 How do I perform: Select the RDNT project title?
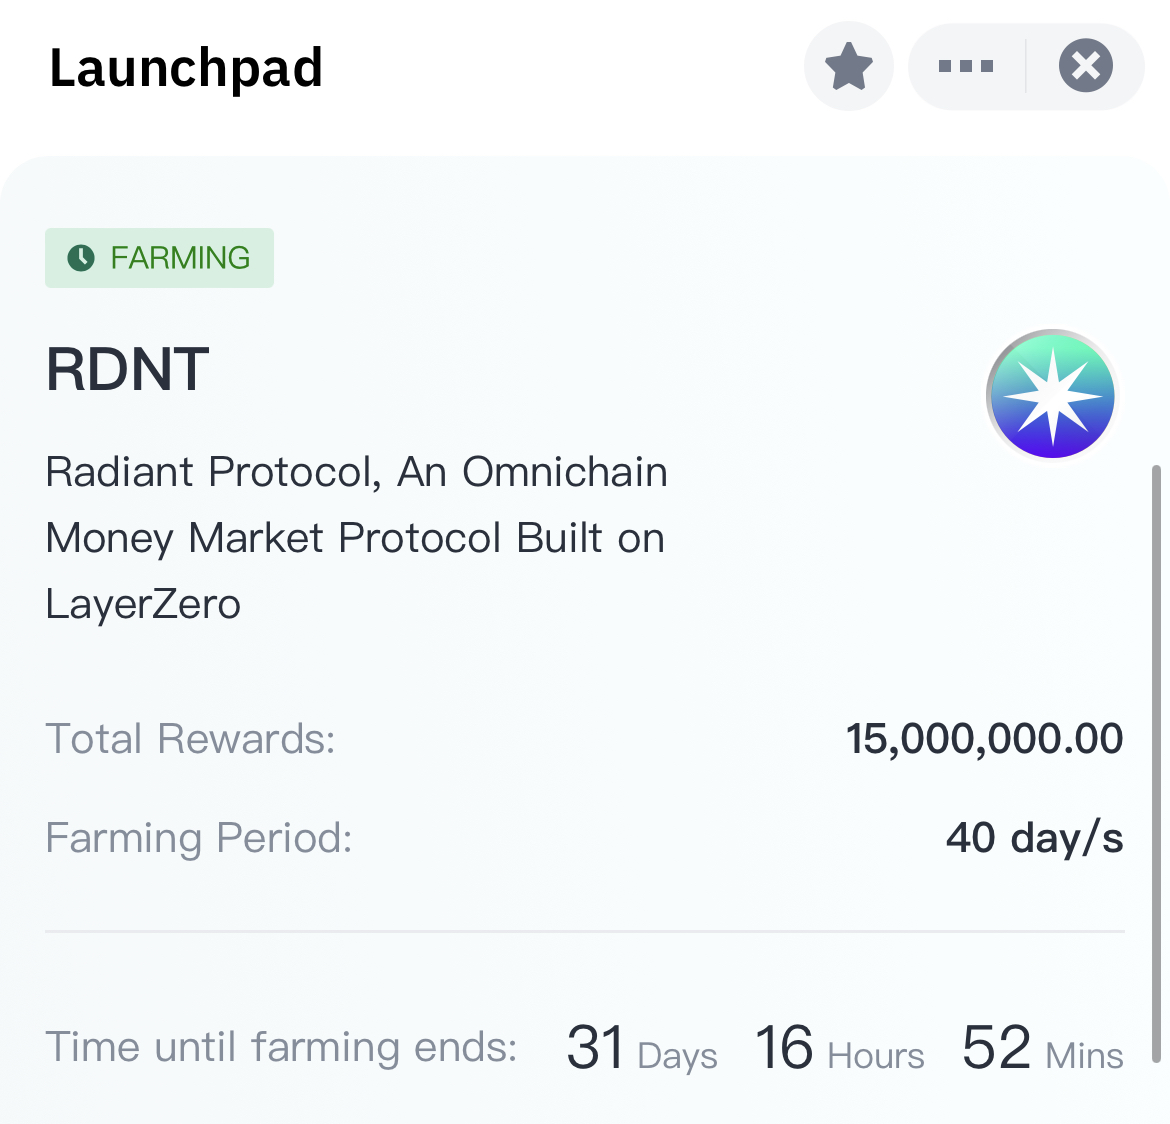128,369
